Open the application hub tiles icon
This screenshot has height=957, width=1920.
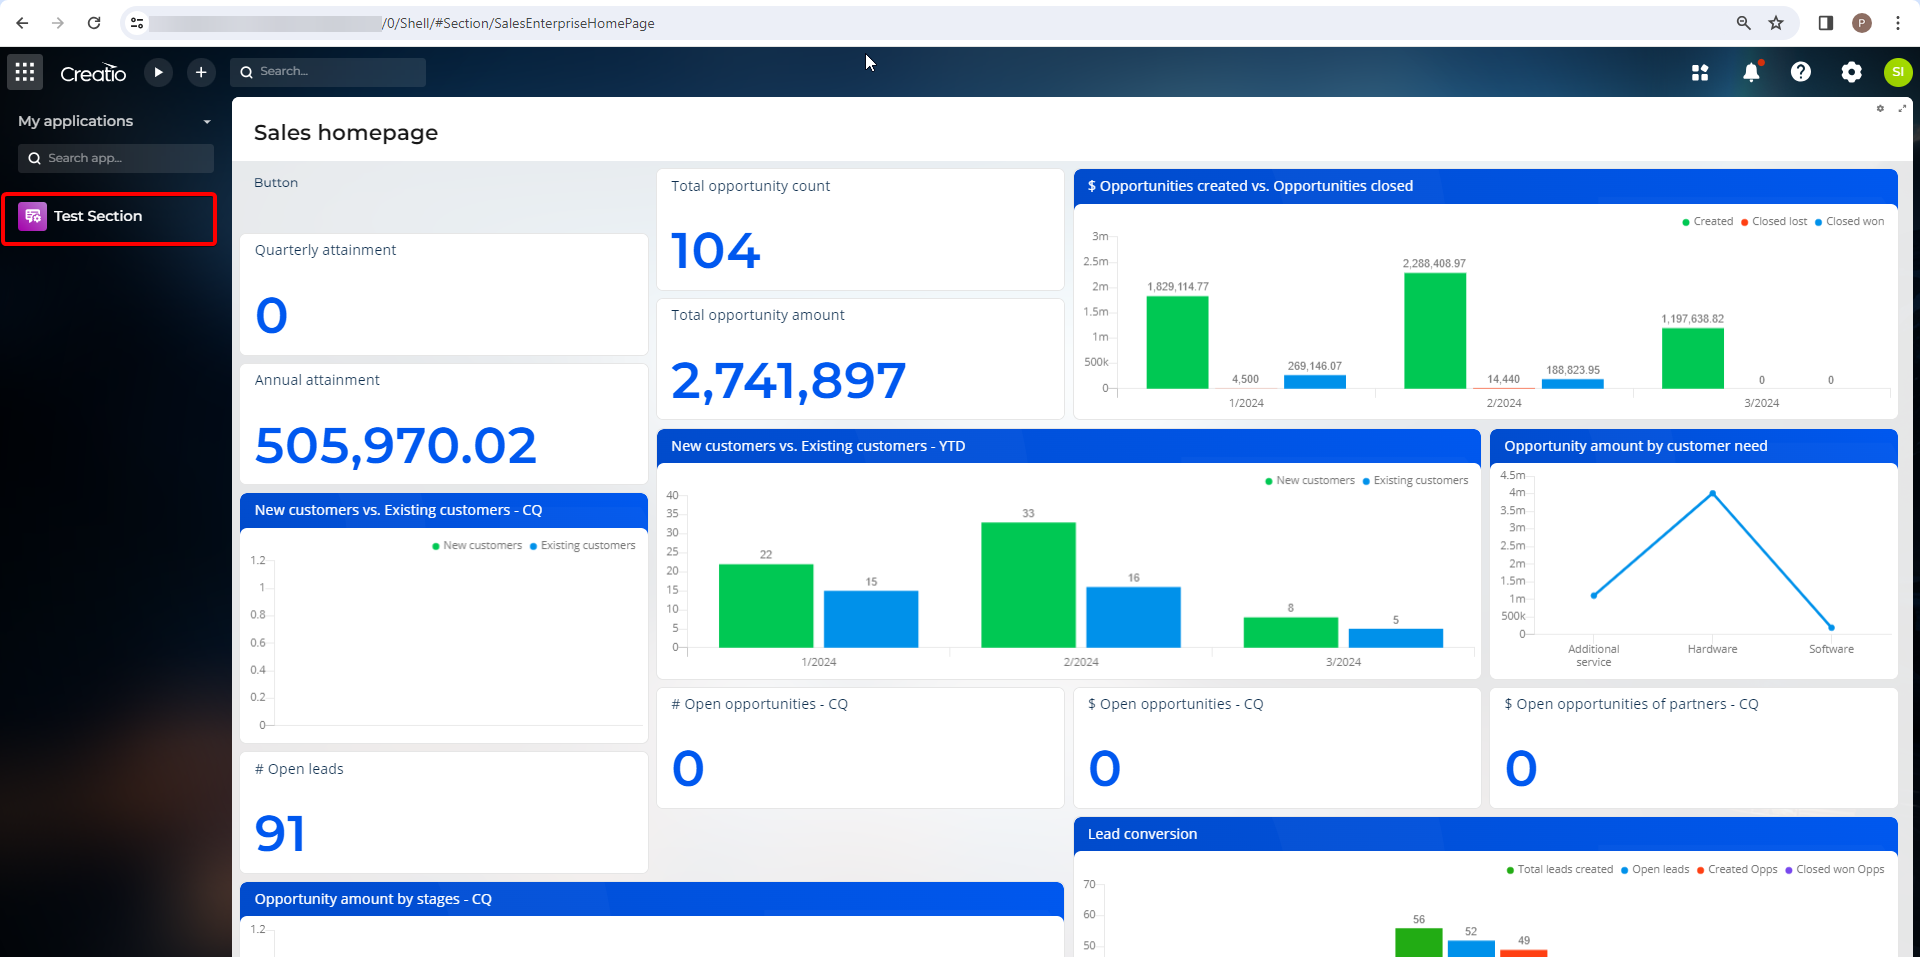tap(1700, 72)
